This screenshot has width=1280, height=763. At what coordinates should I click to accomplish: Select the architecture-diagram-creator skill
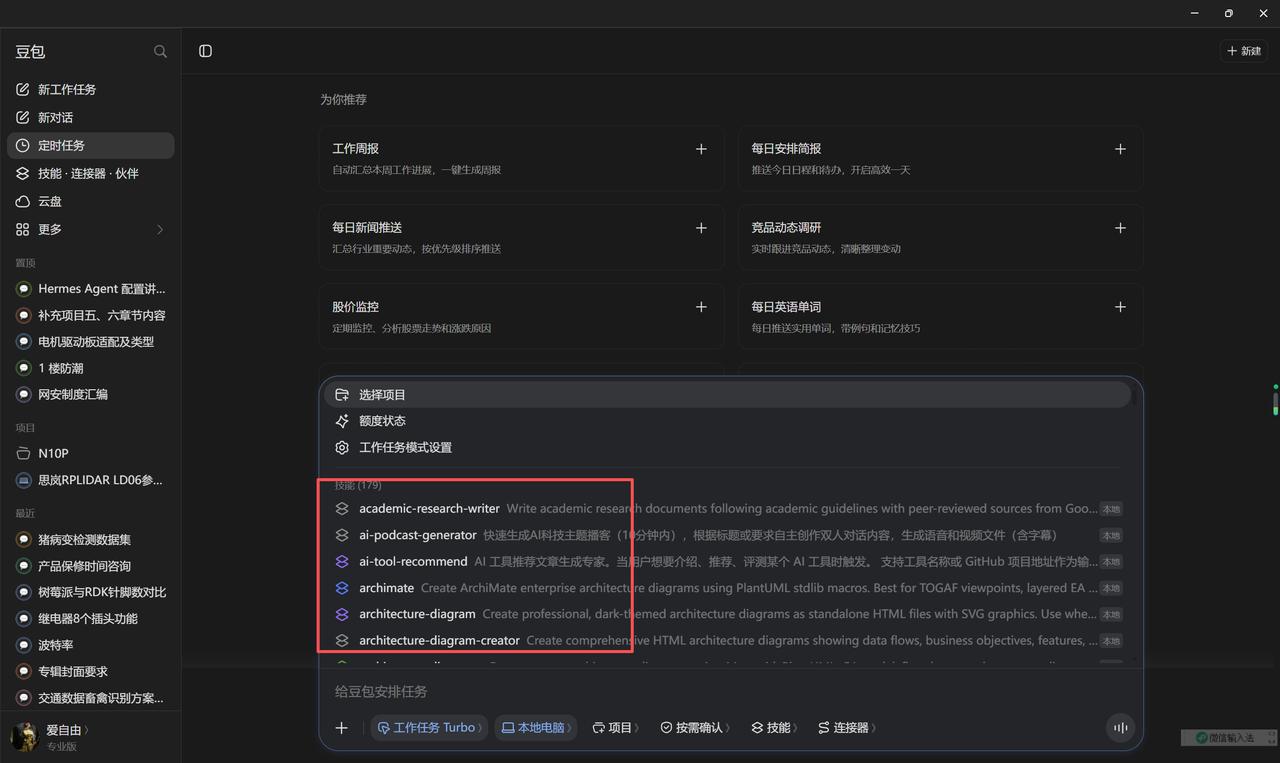coord(727,640)
